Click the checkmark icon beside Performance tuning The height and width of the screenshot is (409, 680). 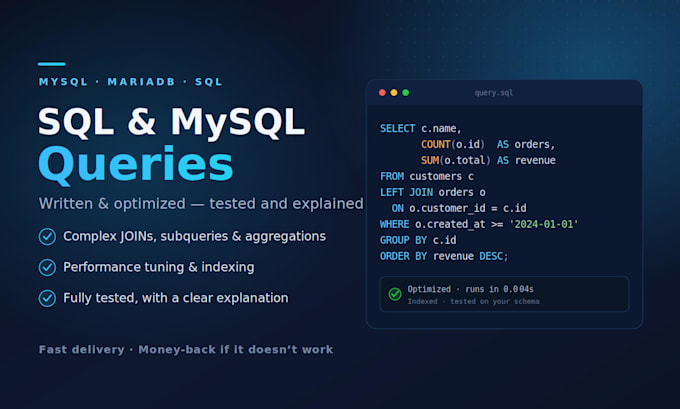point(47,268)
